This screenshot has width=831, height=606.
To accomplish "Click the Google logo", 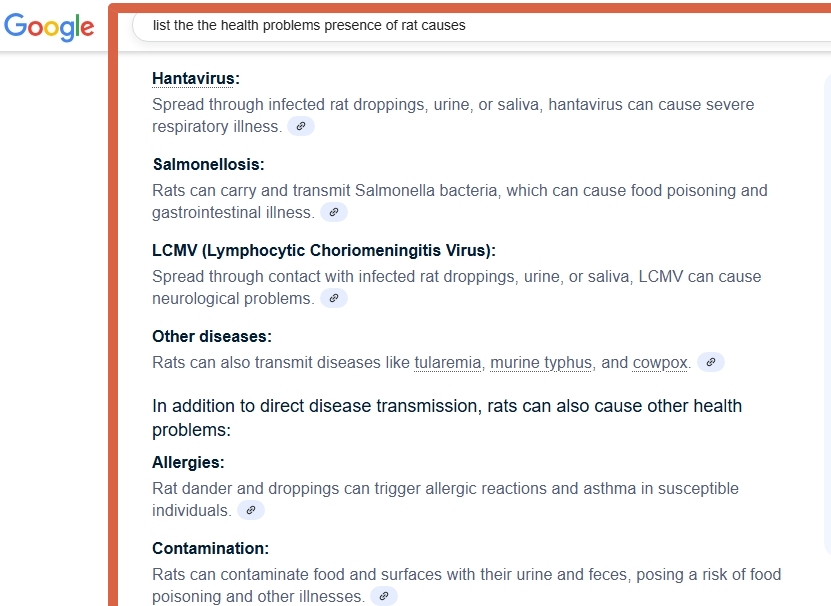I will (49, 27).
